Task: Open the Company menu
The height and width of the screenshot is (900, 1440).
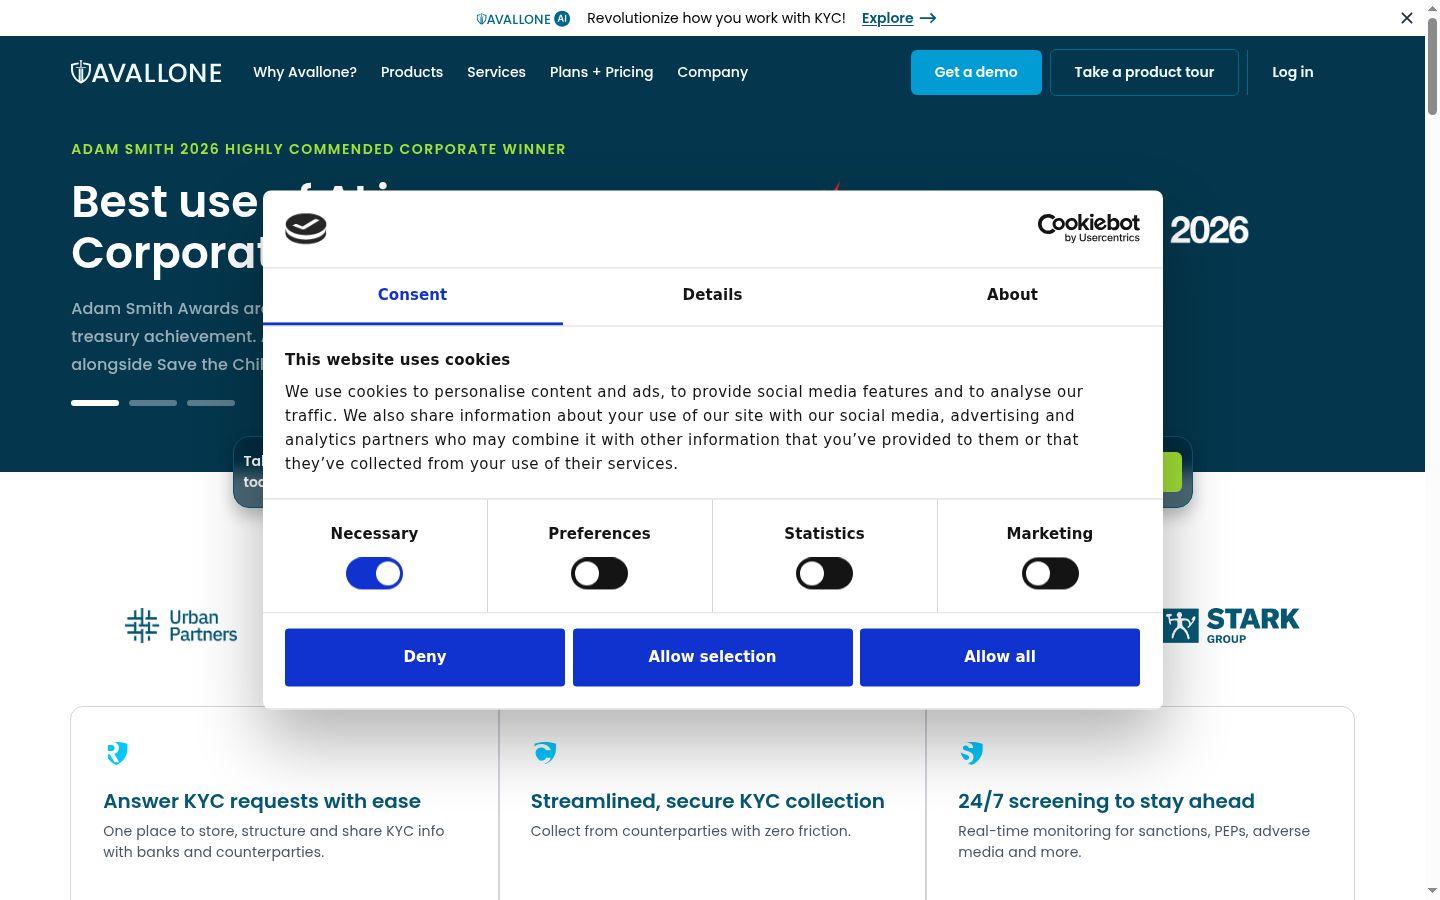Action: coord(712,72)
